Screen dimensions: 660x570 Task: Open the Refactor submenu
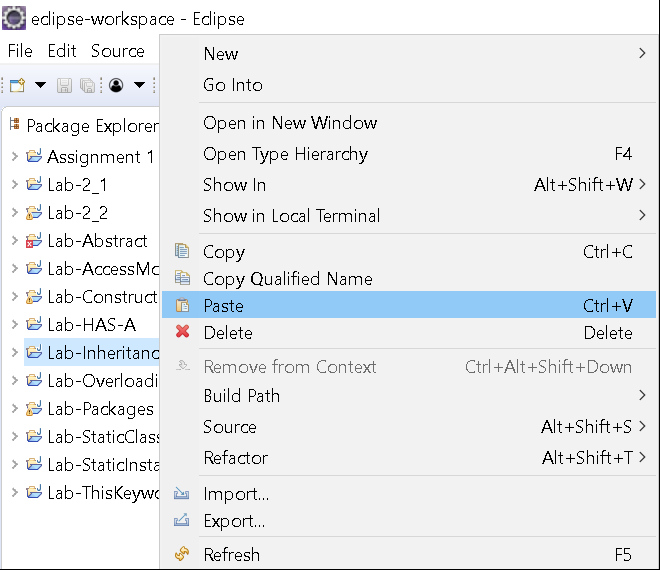click(409, 458)
